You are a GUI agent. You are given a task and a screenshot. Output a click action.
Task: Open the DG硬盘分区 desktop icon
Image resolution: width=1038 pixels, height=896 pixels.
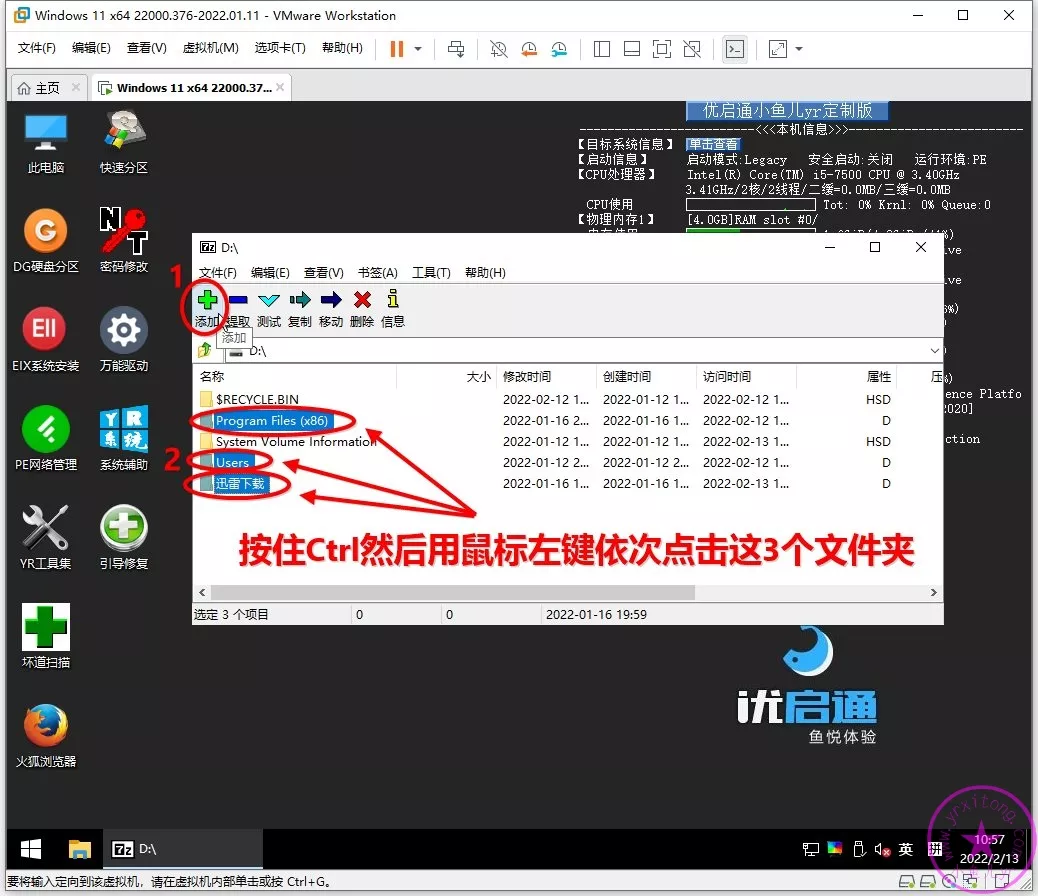(x=46, y=233)
